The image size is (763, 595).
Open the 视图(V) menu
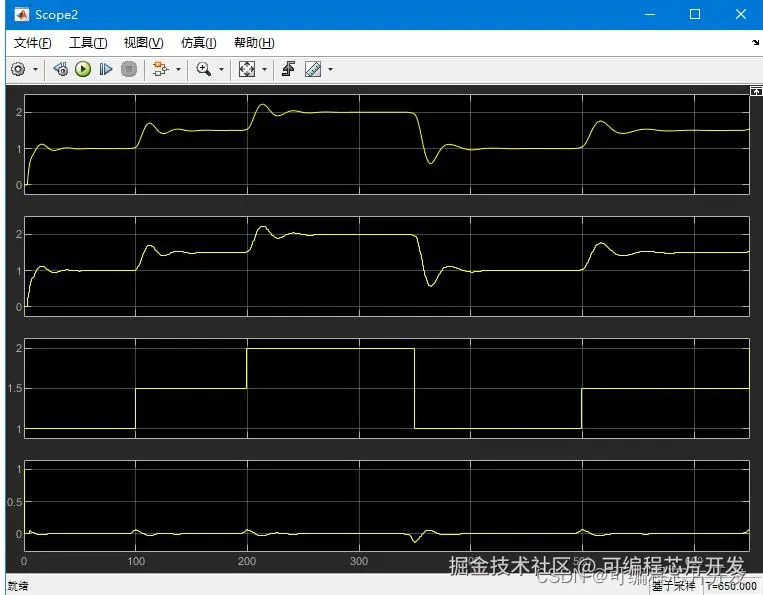[x=144, y=43]
